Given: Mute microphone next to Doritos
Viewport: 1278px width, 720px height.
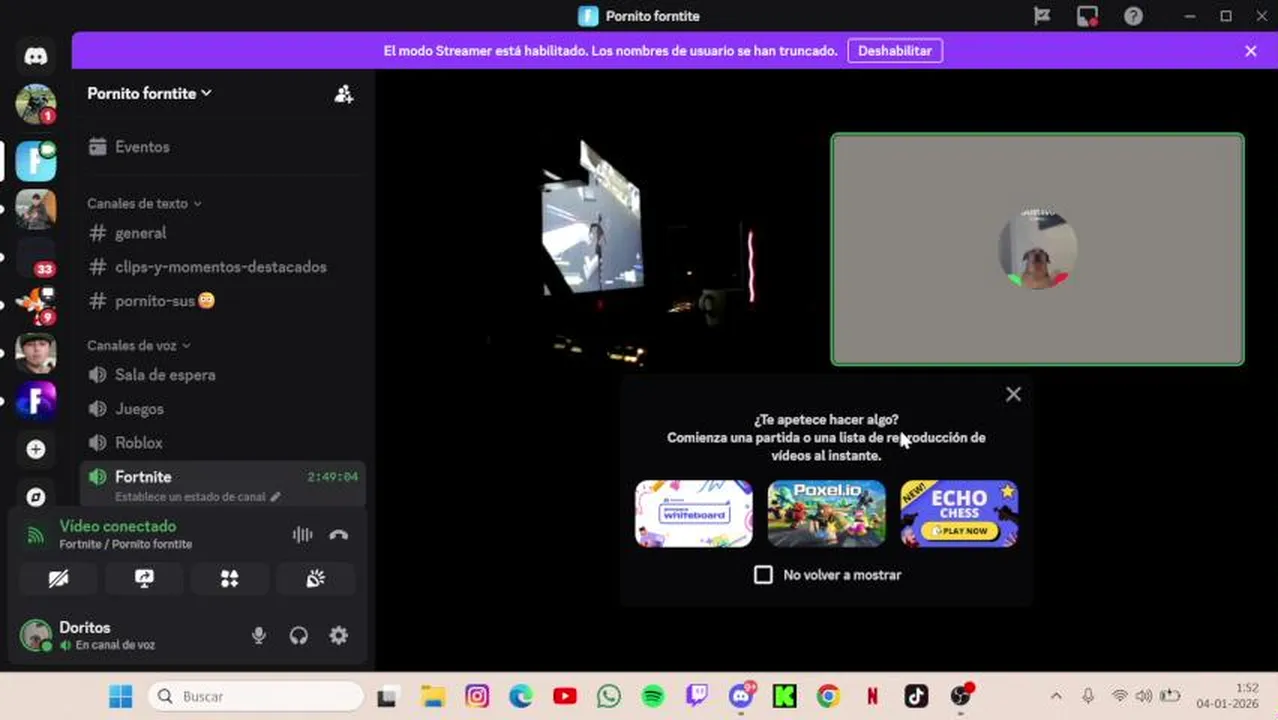Looking at the screenshot, I should [259, 635].
